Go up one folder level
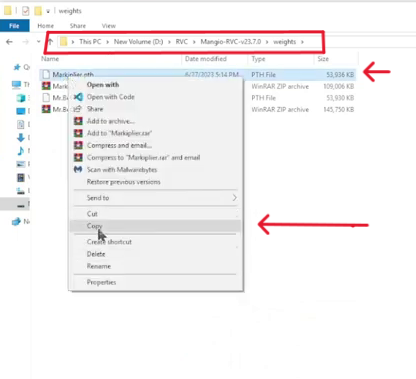This screenshot has width=416, height=379. [50, 42]
